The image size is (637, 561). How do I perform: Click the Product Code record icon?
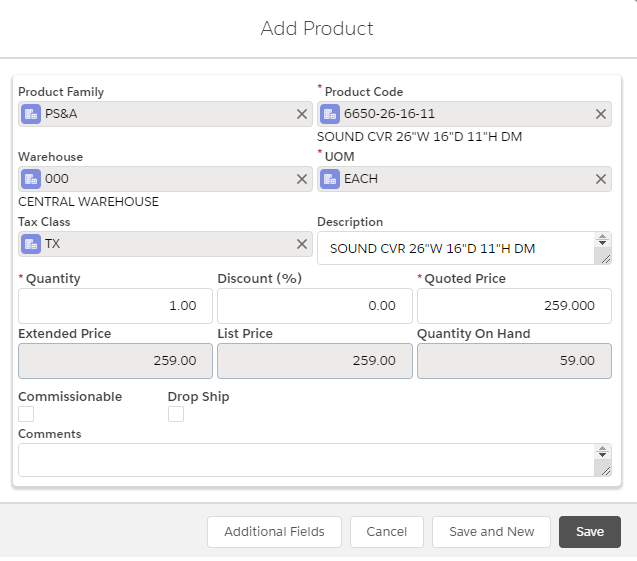point(330,114)
